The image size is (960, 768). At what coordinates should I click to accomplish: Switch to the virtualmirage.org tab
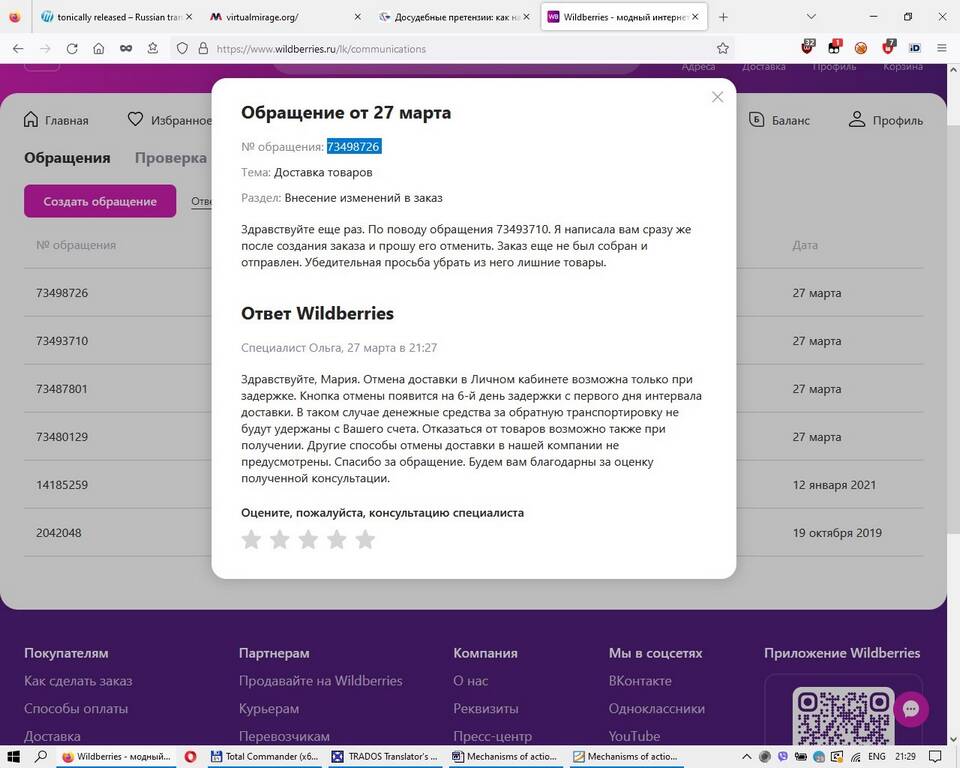286,17
